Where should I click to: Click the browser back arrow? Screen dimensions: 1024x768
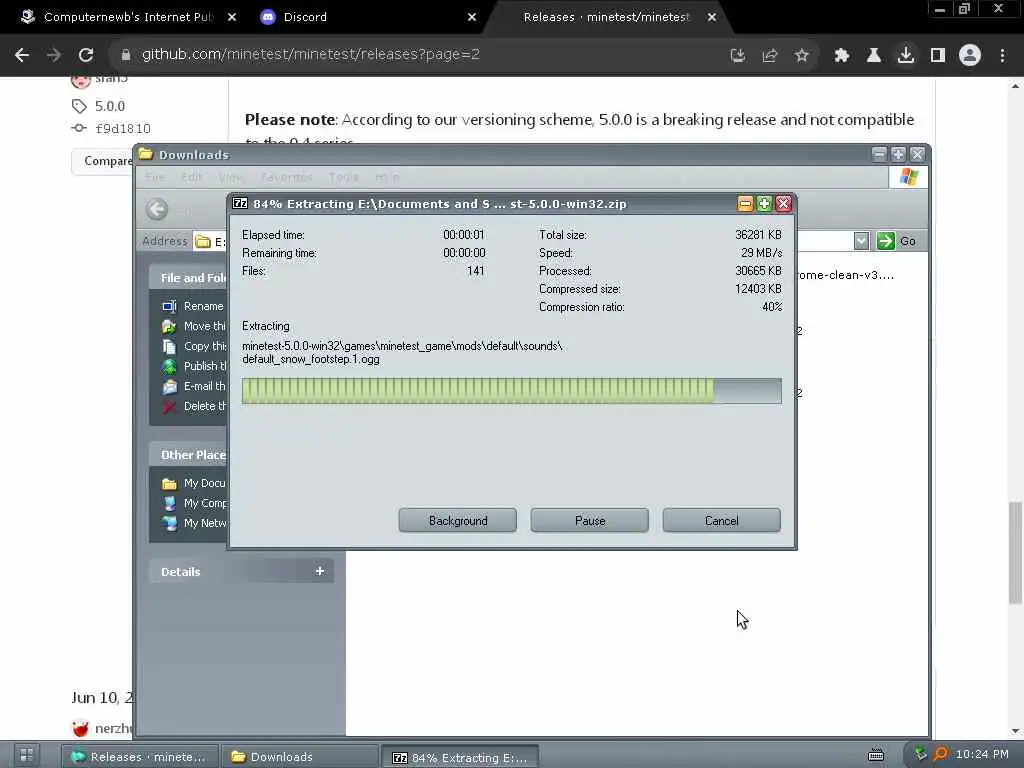pyautogui.click(x=22, y=55)
